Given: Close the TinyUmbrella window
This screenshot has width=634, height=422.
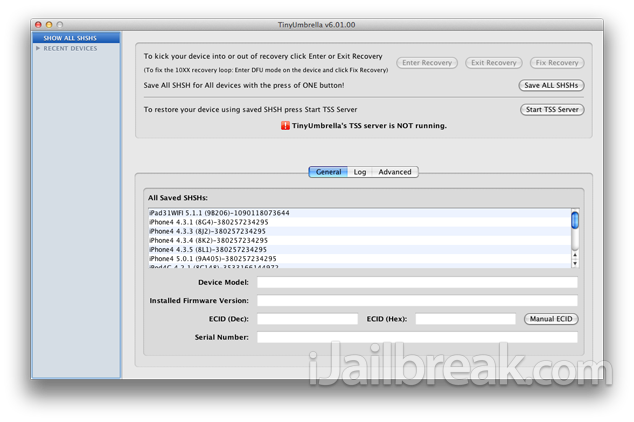Looking at the screenshot, I should click(38, 25).
